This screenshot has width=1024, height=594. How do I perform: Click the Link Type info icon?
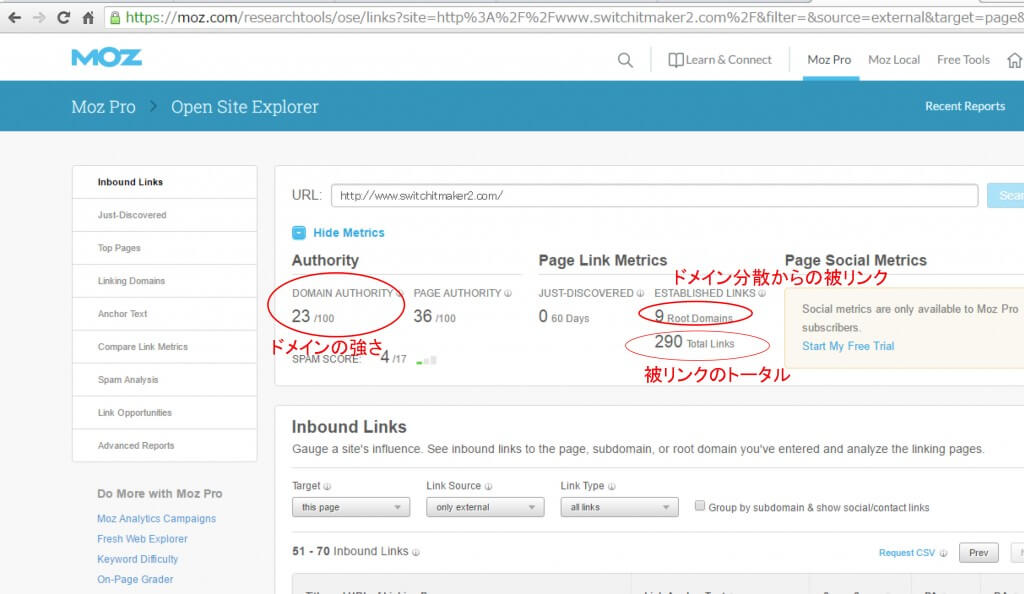point(611,486)
